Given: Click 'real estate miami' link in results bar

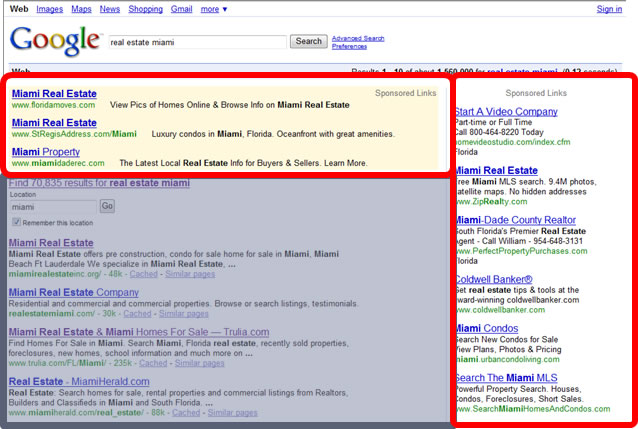Looking at the screenshot, I should tap(522, 72).
